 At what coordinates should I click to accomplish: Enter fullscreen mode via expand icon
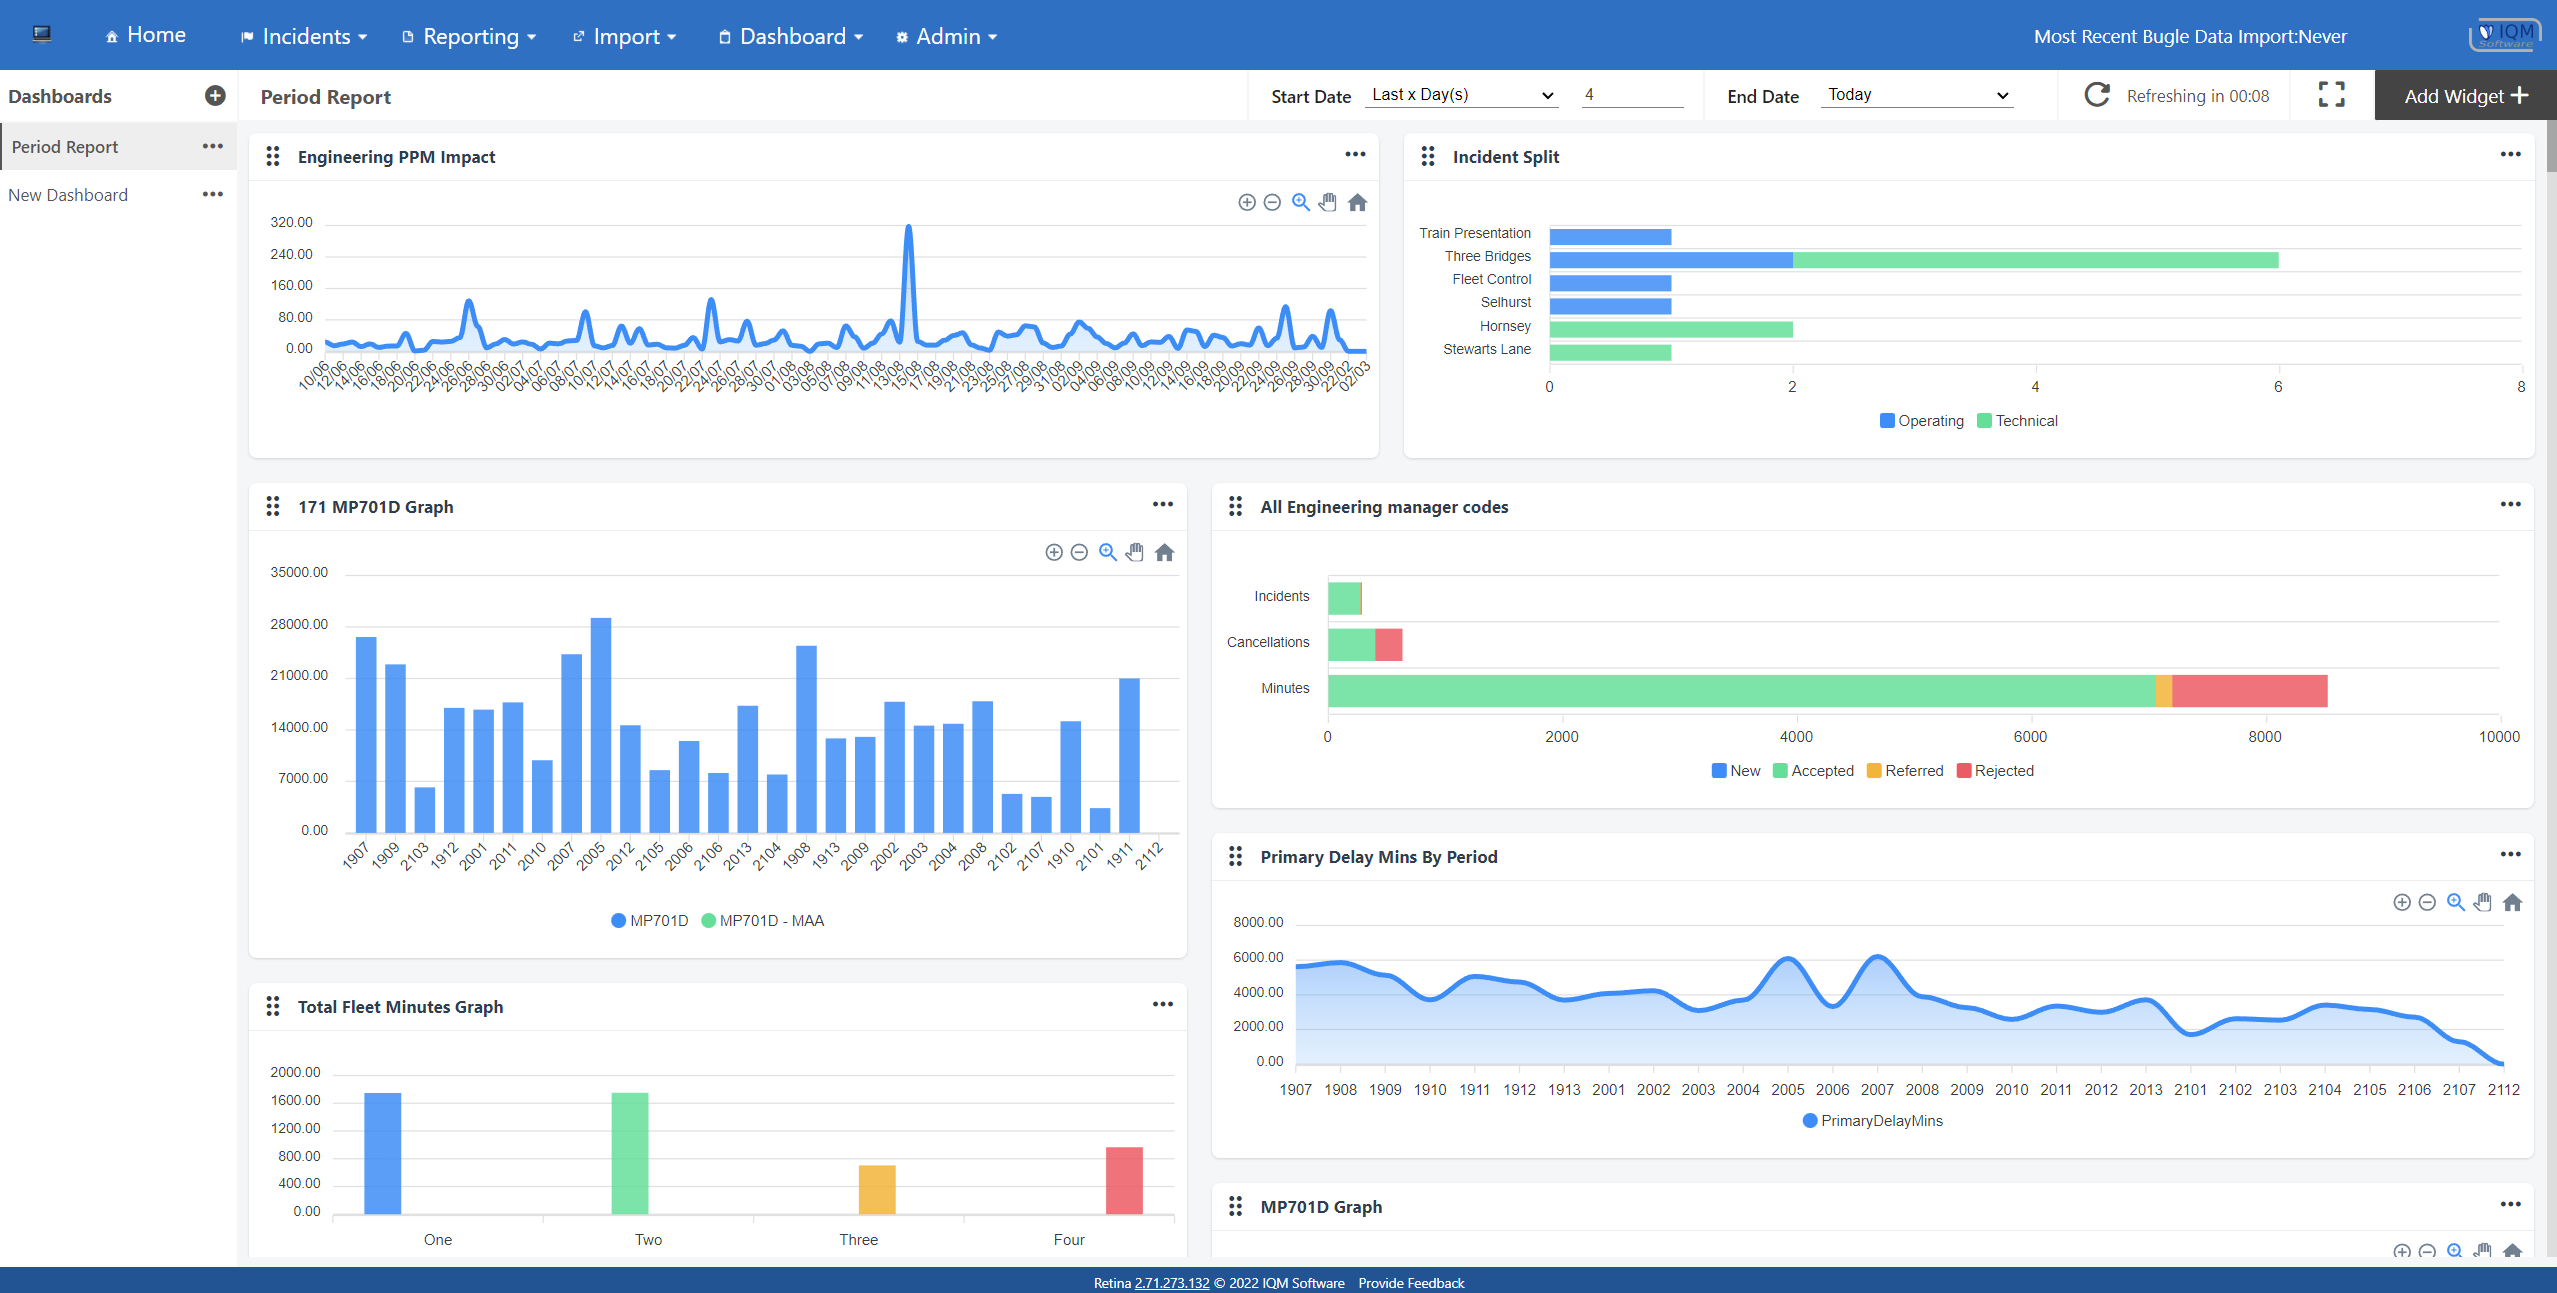click(x=2332, y=95)
